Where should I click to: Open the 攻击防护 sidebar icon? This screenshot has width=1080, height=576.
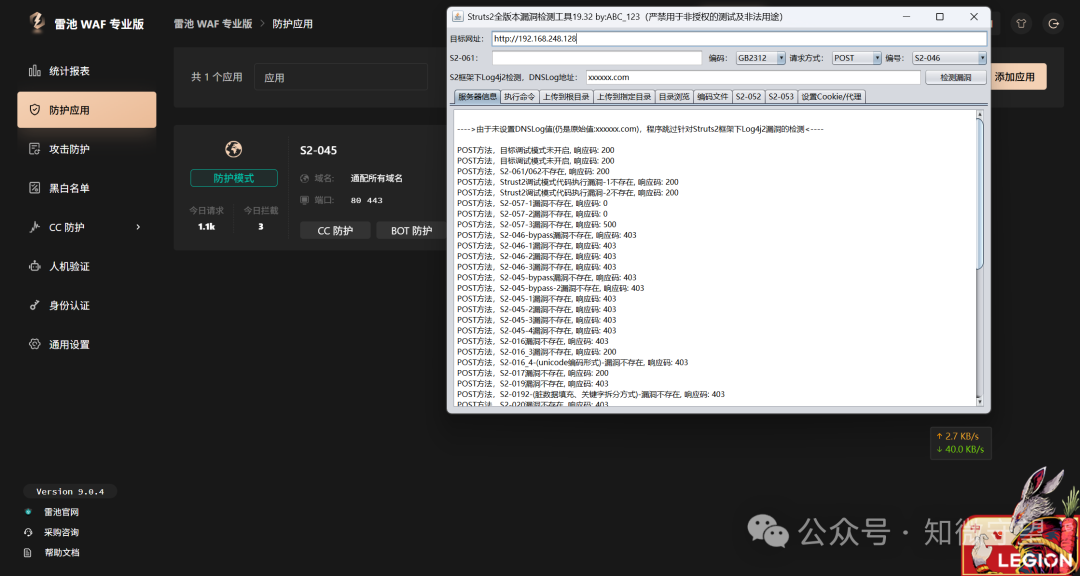34,149
